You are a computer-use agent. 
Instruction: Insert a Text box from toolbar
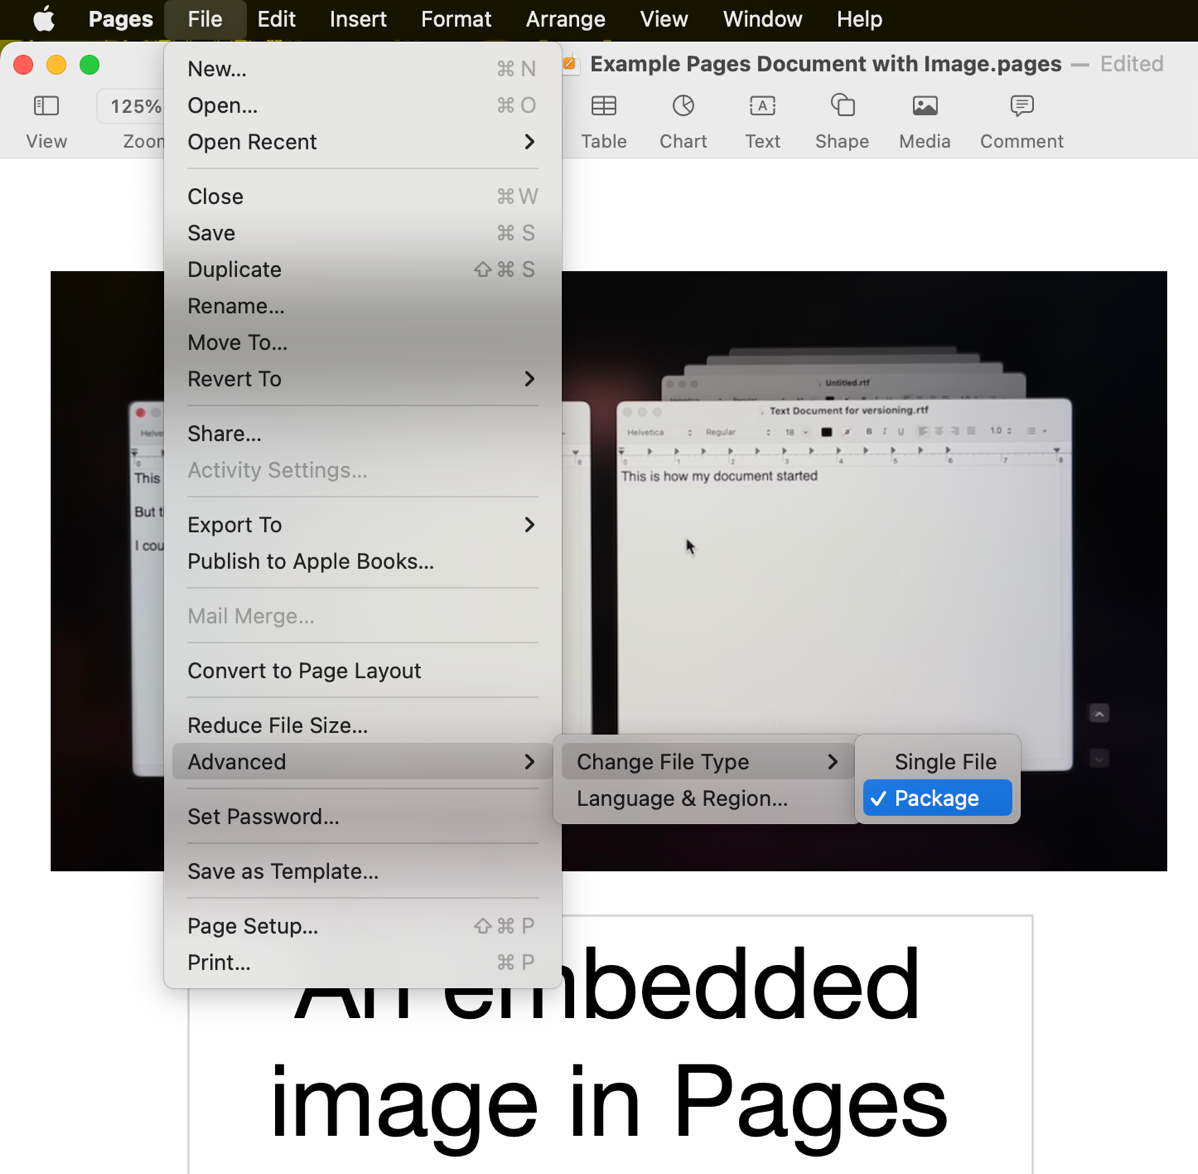point(762,107)
